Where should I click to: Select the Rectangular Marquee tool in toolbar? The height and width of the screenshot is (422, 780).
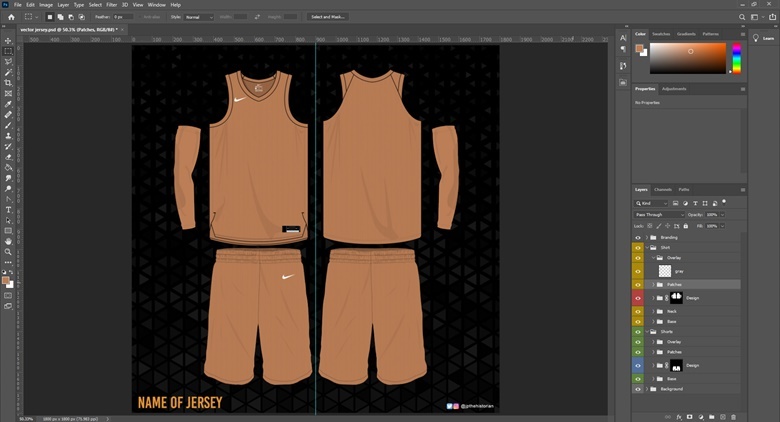[x=8, y=51]
